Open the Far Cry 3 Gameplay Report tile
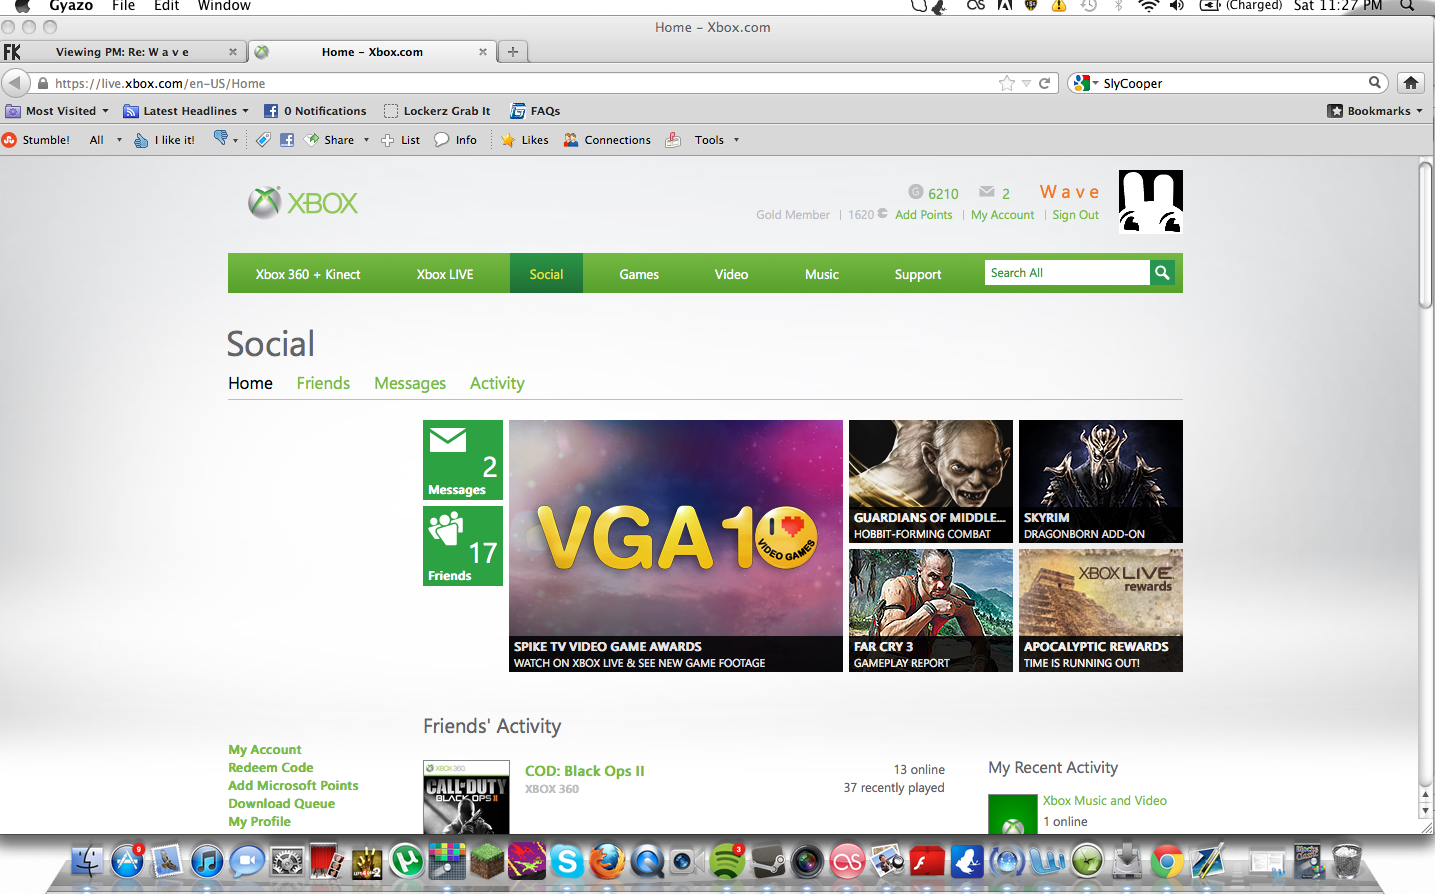This screenshot has height=894, width=1435. click(931, 610)
